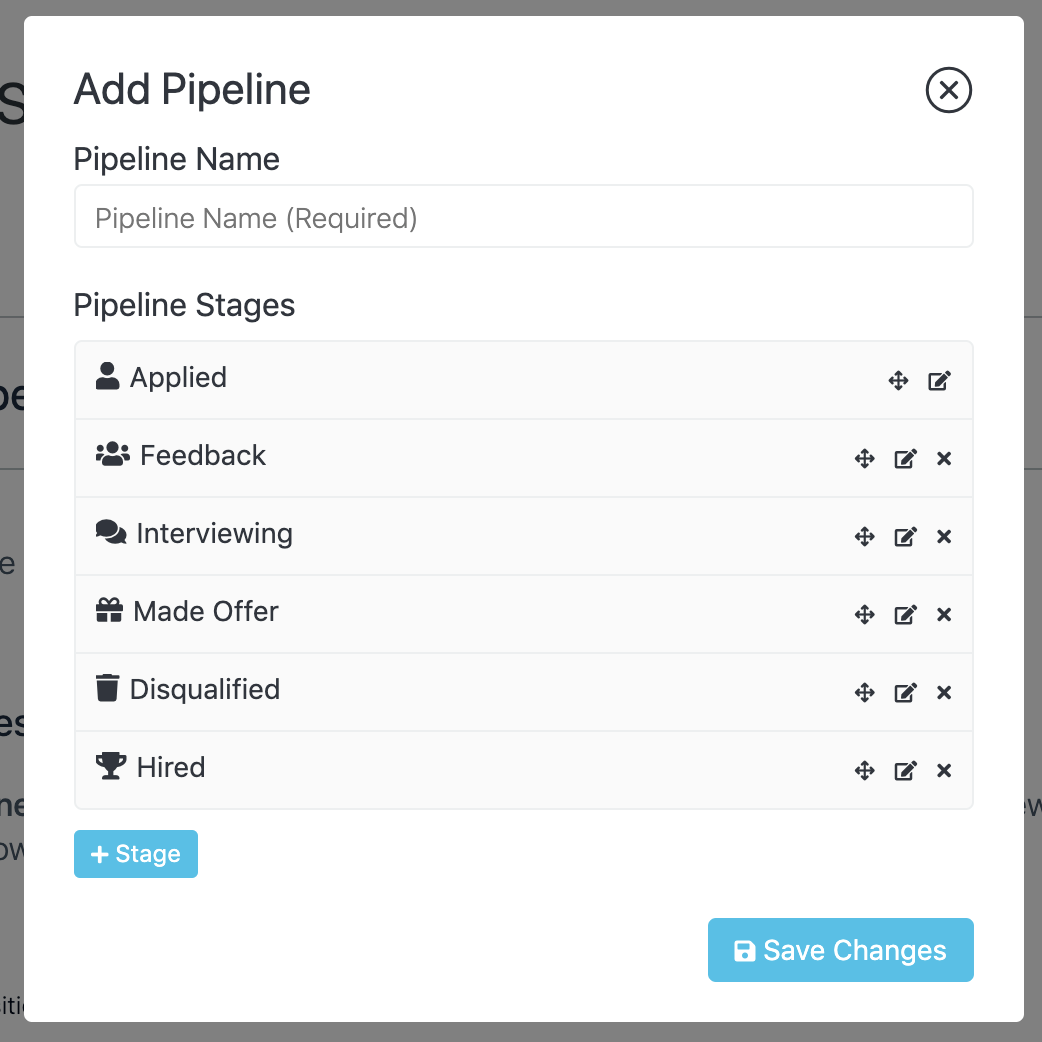Click the move handle on Disqualified stage
The image size is (1042, 1042).
865,693
